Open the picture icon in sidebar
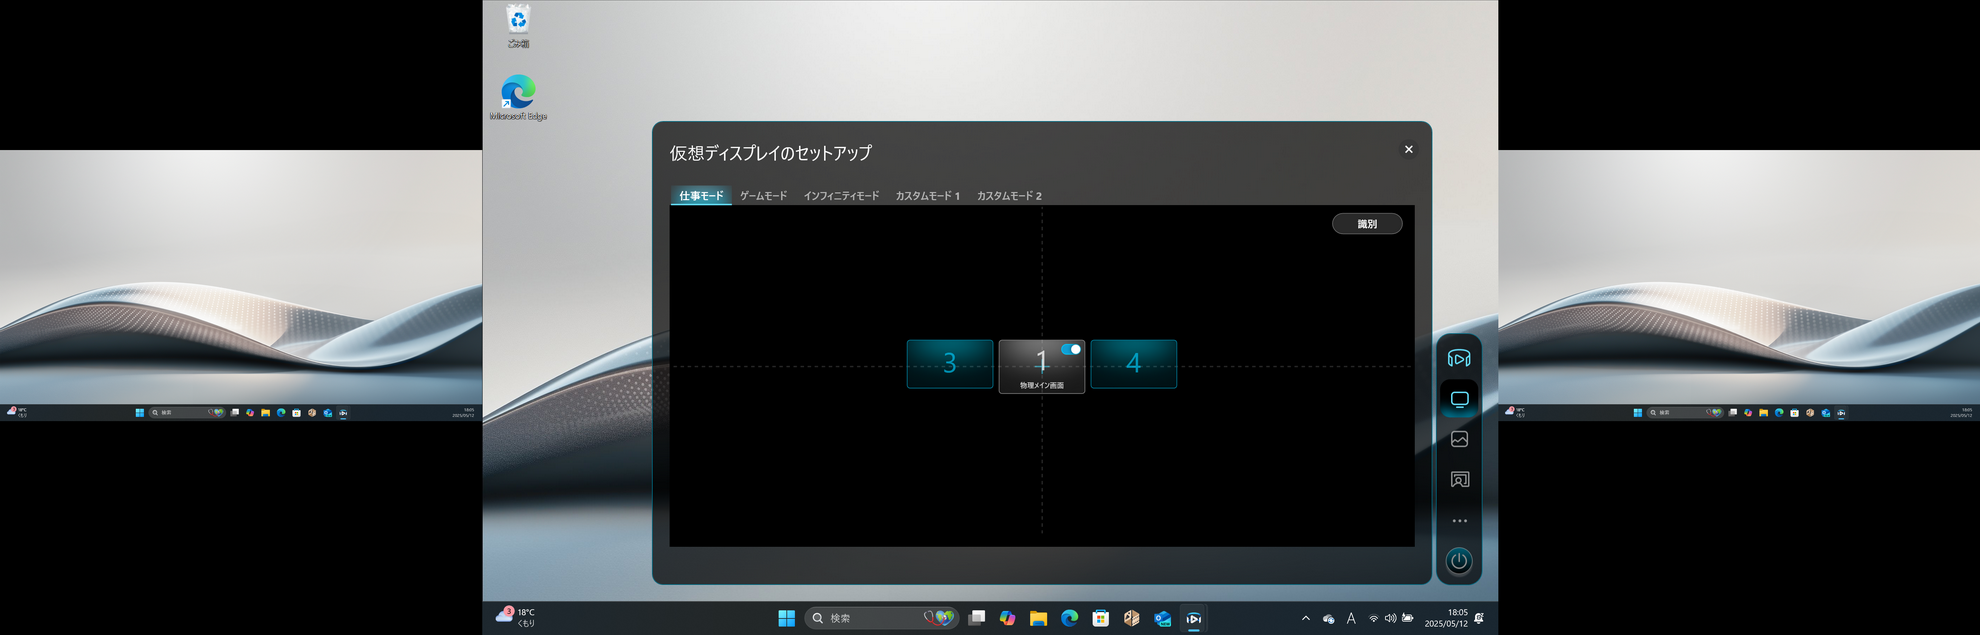The height and width of the screenshot is (635, 1980). [x=1459, y=439]
